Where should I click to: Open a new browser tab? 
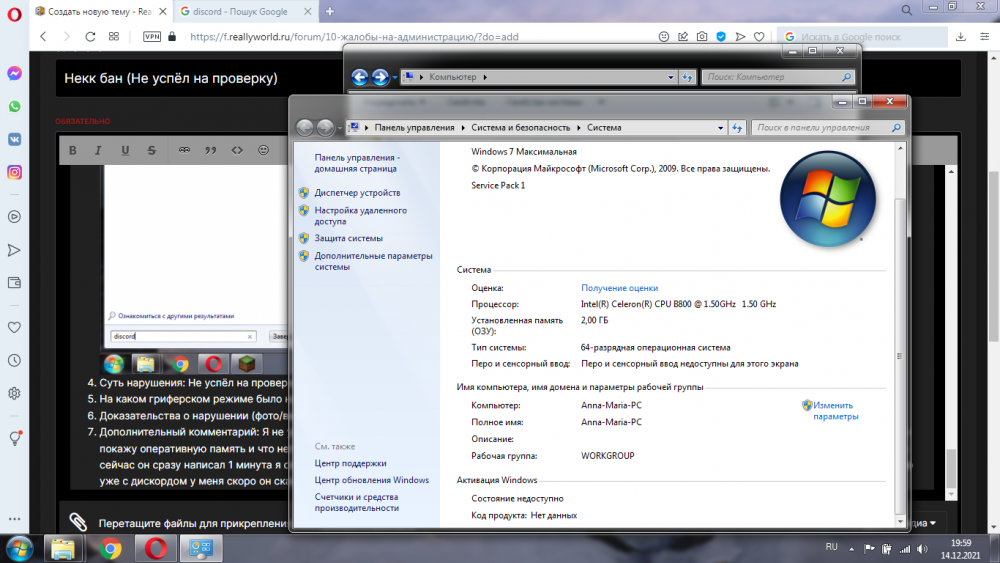[x=330, y=11]
